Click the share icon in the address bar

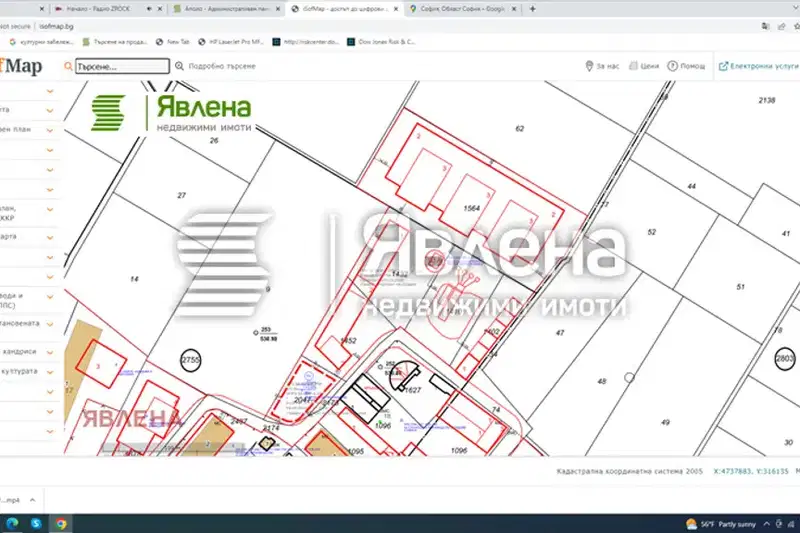[x=781, y=26]
